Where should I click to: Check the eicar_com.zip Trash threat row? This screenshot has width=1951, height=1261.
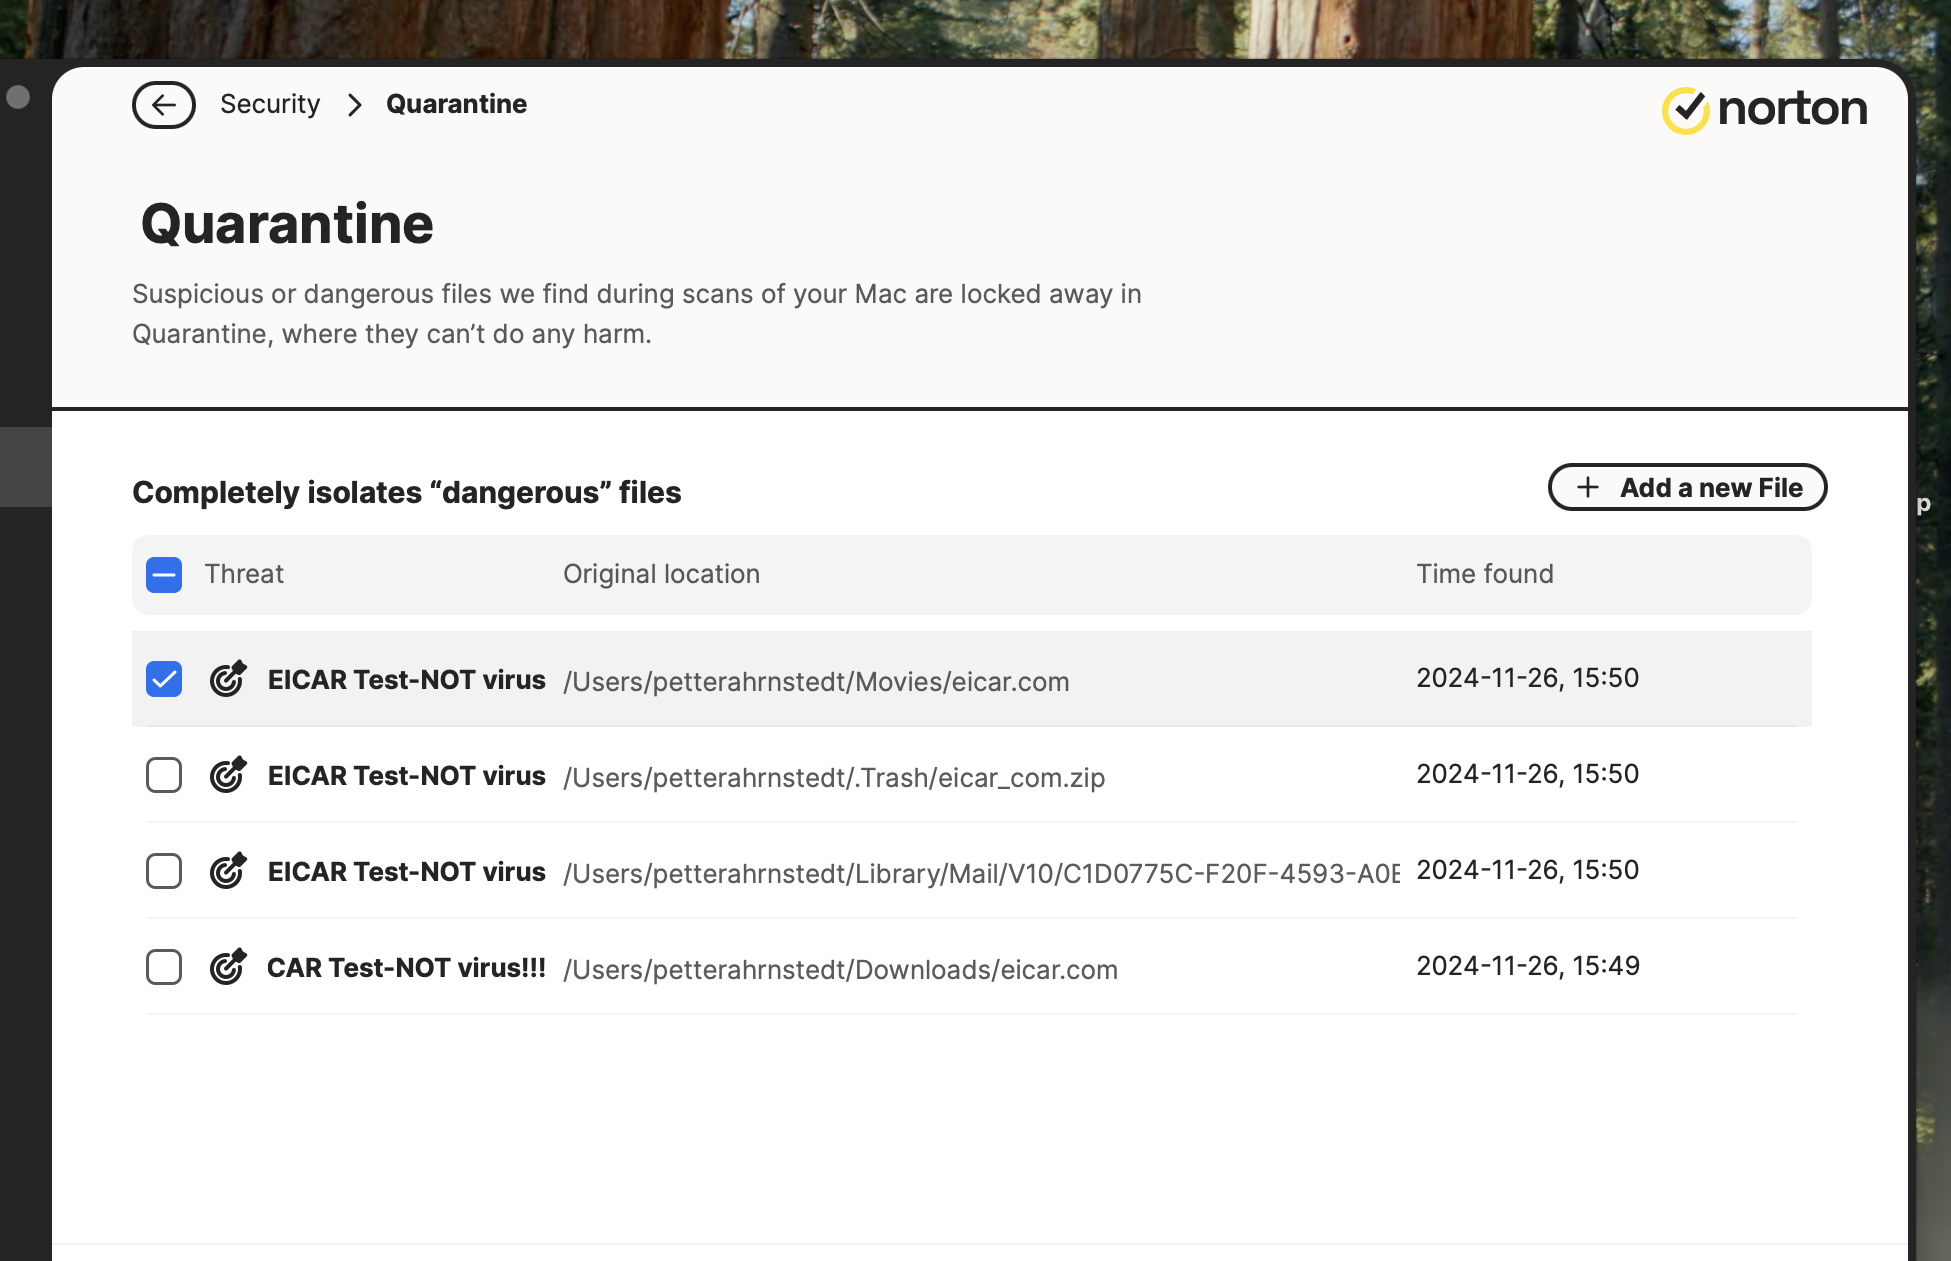pos(163,775)
